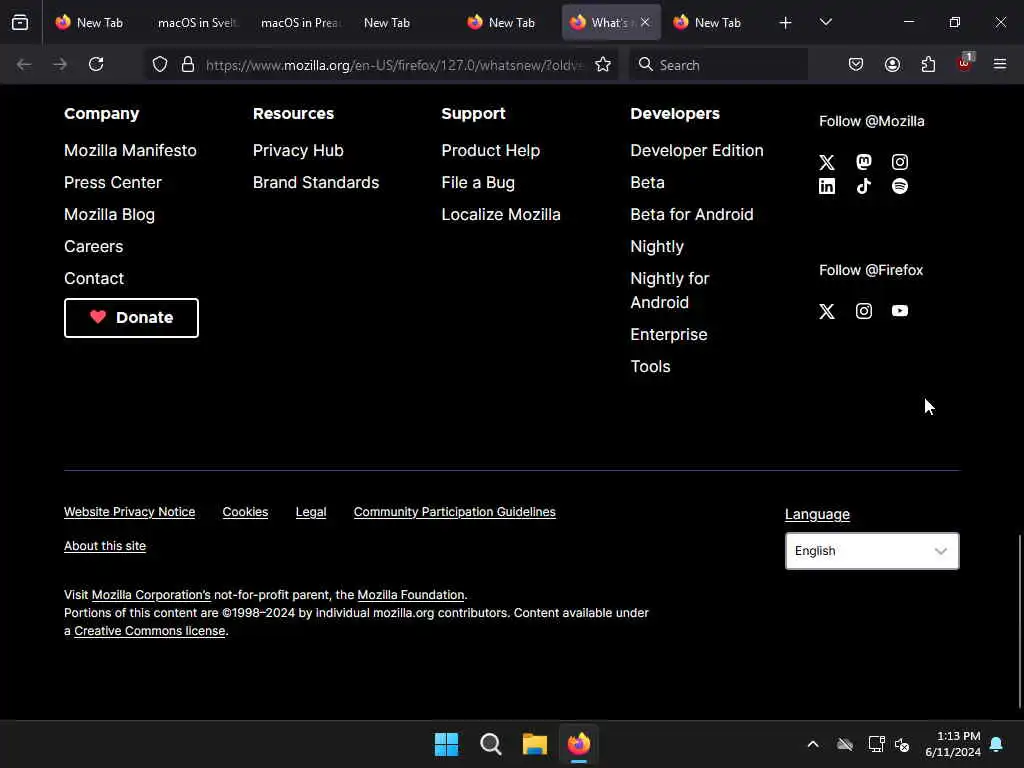Go forward one page
This screenshot has height=768, width=1024.
[x=60, y=64]
